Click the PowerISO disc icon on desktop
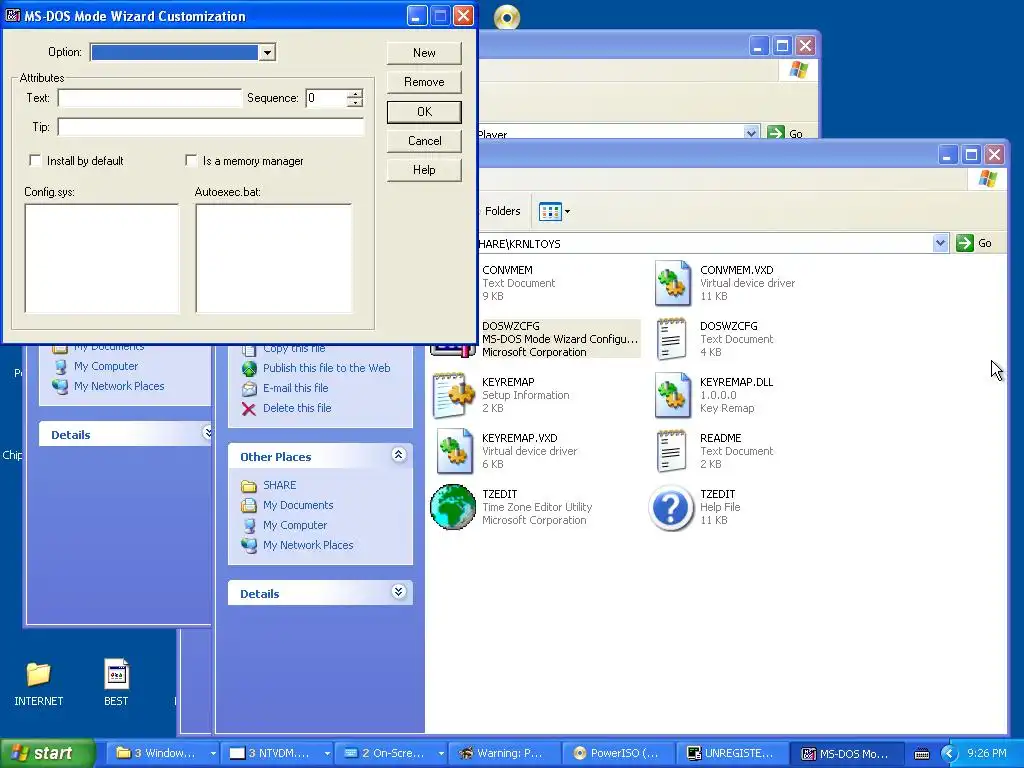Screen dimensions: 1024x768 coord(507,17)
